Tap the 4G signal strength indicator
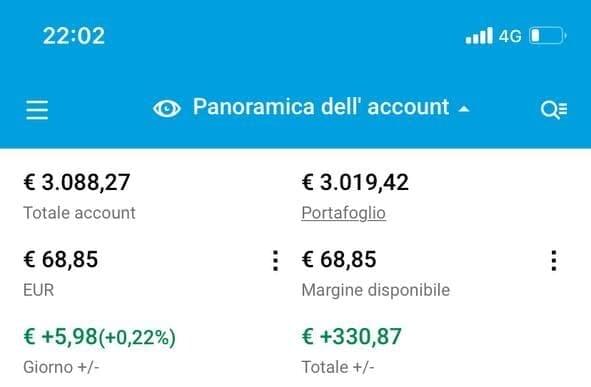This screenshot has width=591, height=387. [493, 36]
